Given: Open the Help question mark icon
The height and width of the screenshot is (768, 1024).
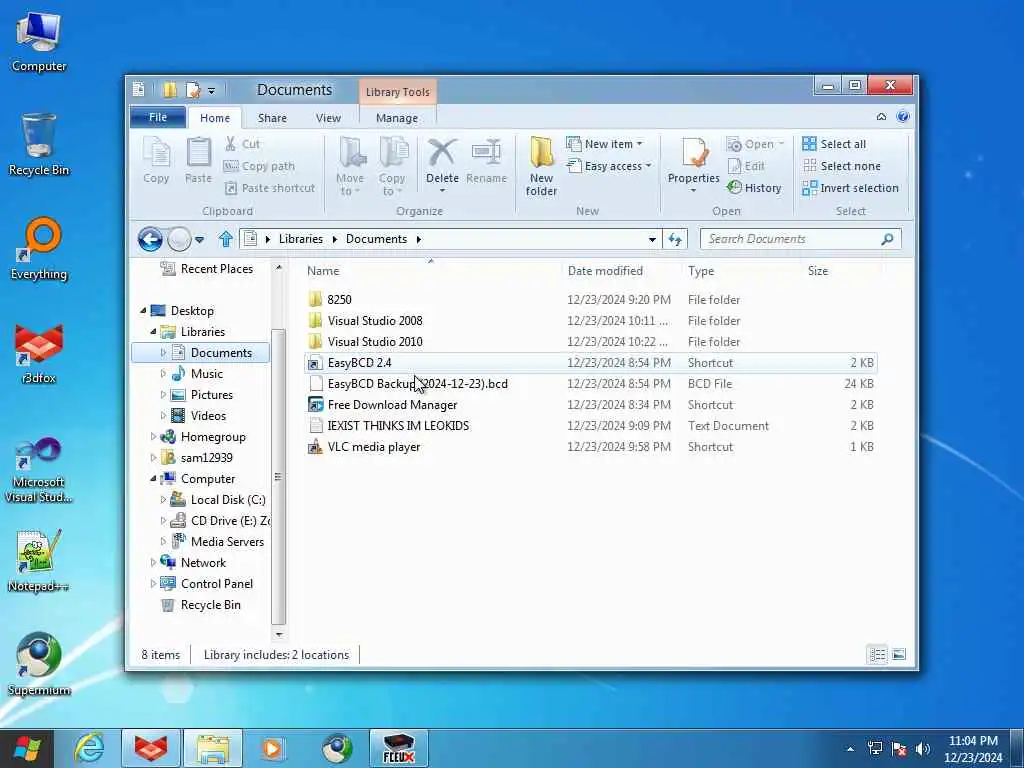Looking at the screenshot, I should pos(903,117).
